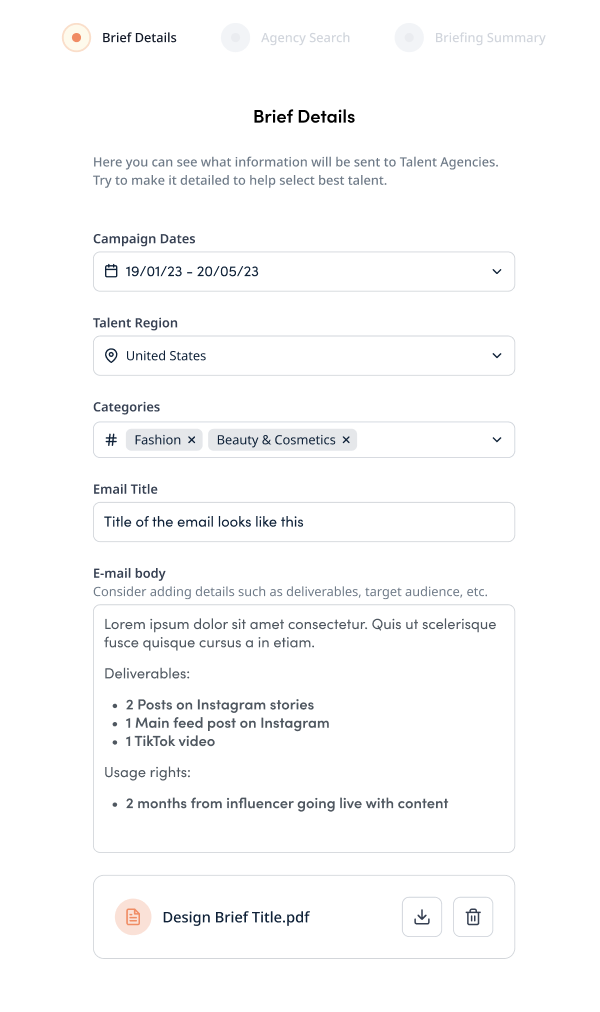600x1012 pixels.
Task: Select the Agency Search step circle
Action: point(235,38)
